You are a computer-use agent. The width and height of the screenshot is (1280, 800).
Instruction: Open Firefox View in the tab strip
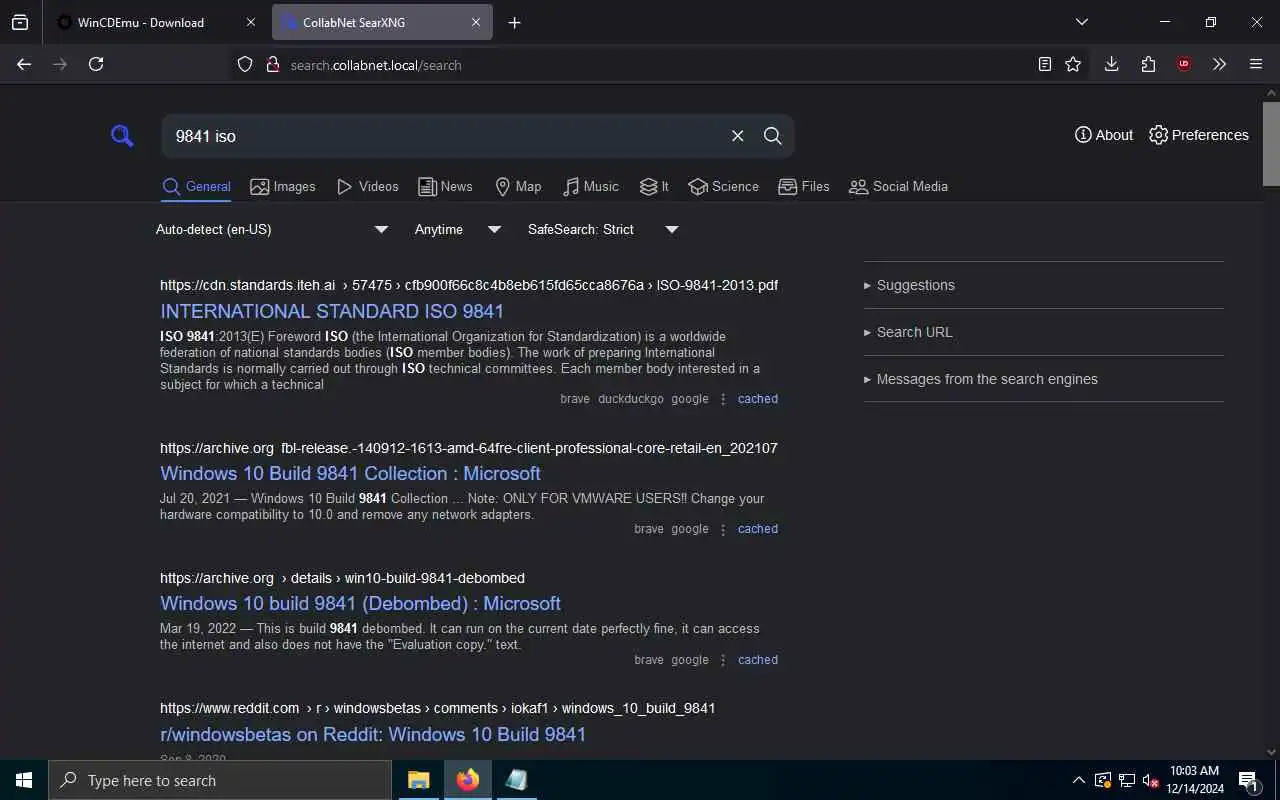(x=20, y=22)
